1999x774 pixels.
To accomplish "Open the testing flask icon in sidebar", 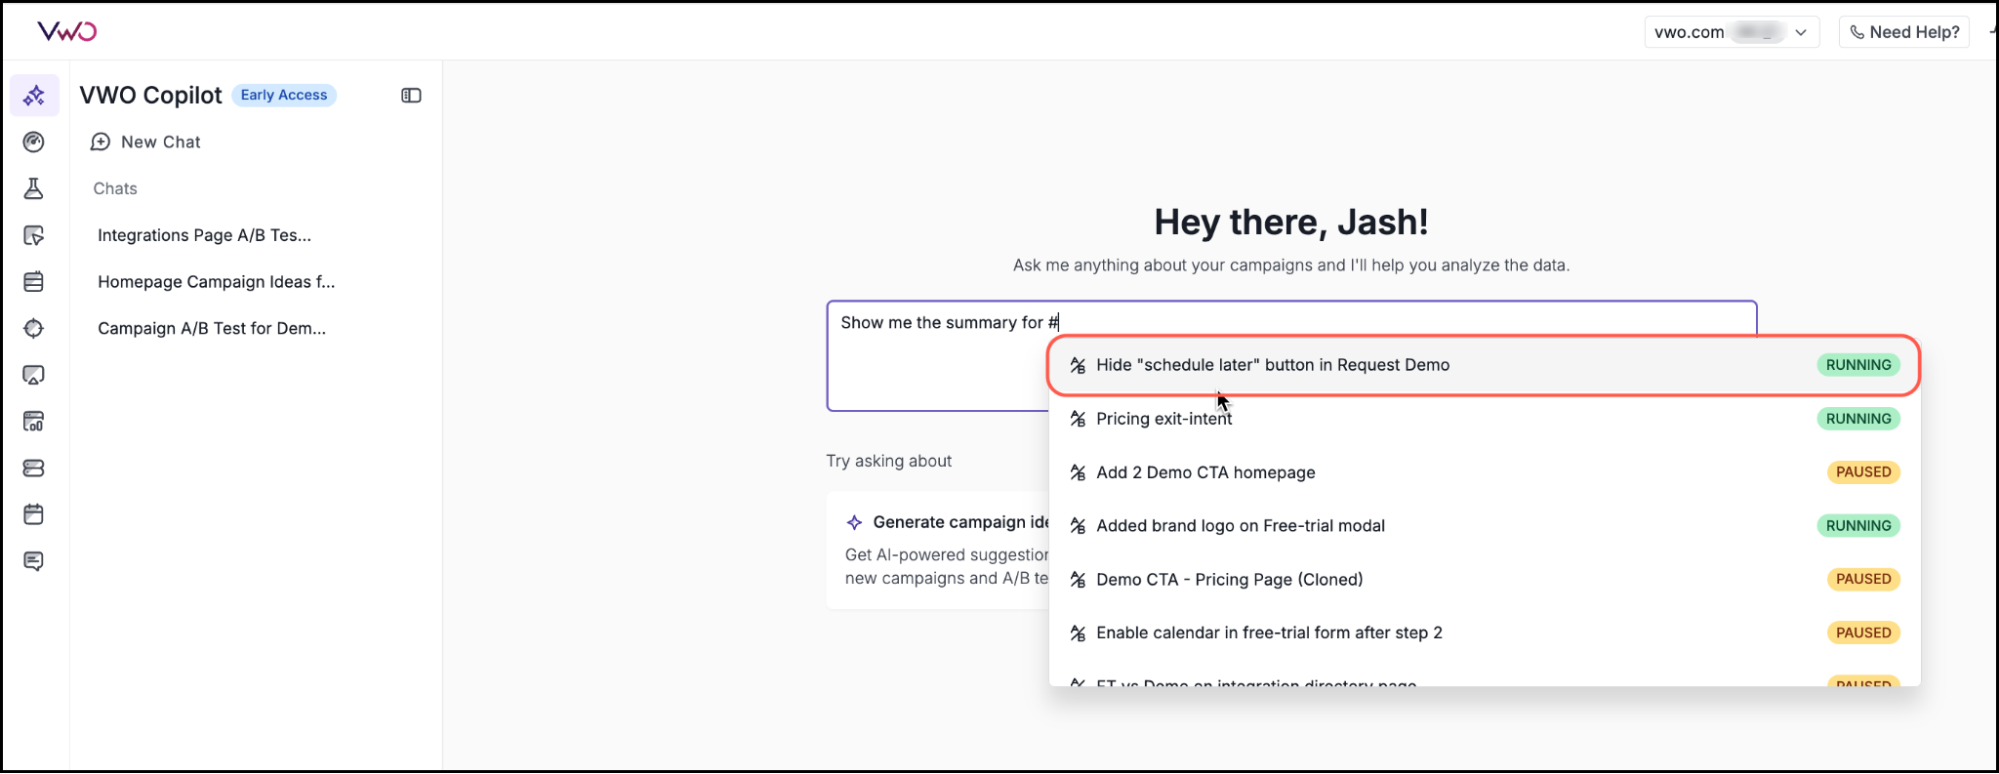I will 34,189.
